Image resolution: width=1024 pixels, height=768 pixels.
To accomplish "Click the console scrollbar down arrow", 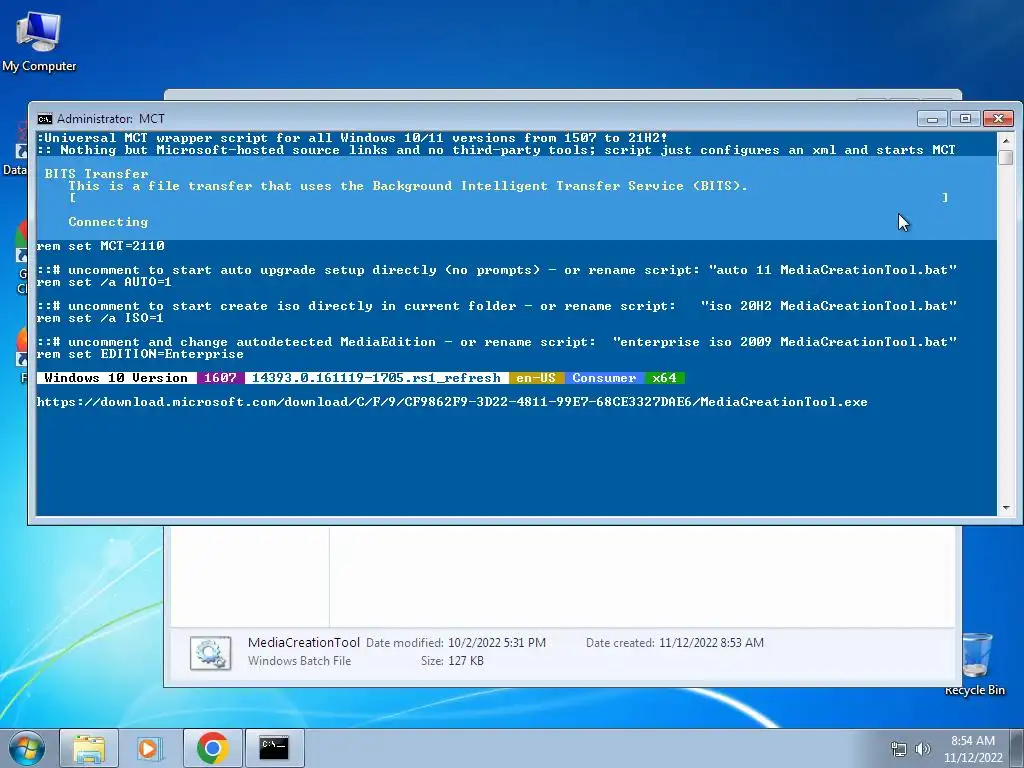I will 1006,507.
